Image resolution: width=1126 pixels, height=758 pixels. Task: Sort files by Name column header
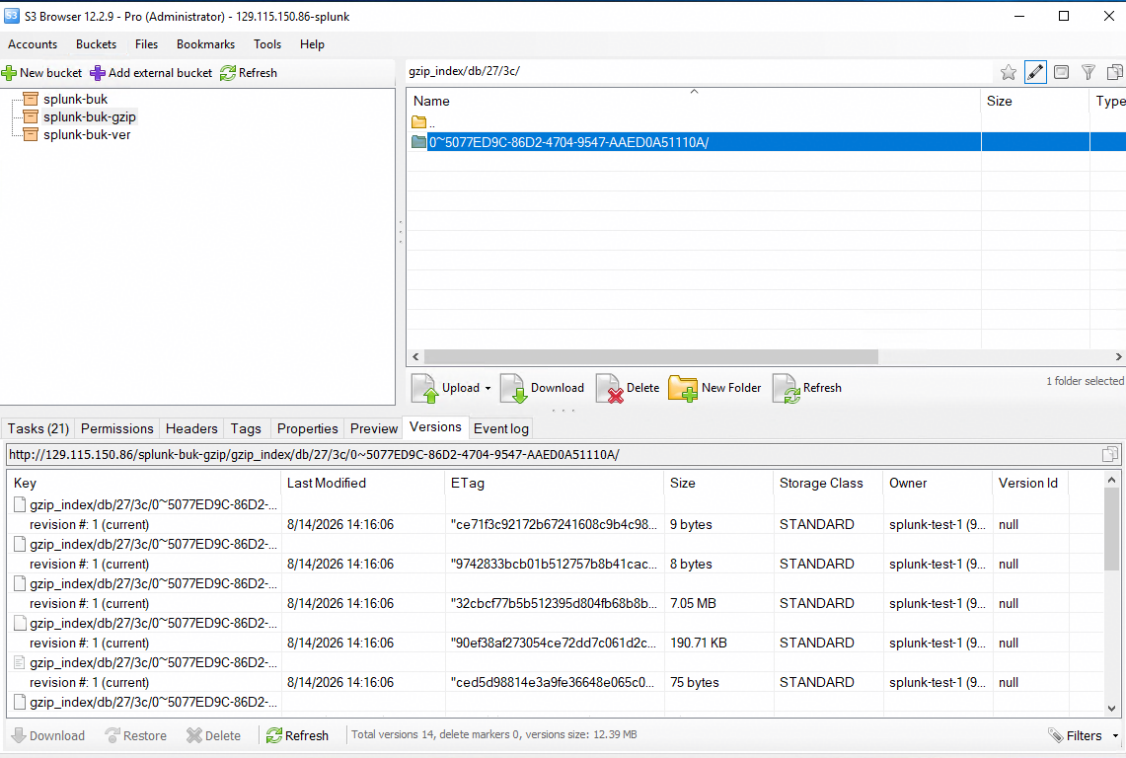pos(693,101)
